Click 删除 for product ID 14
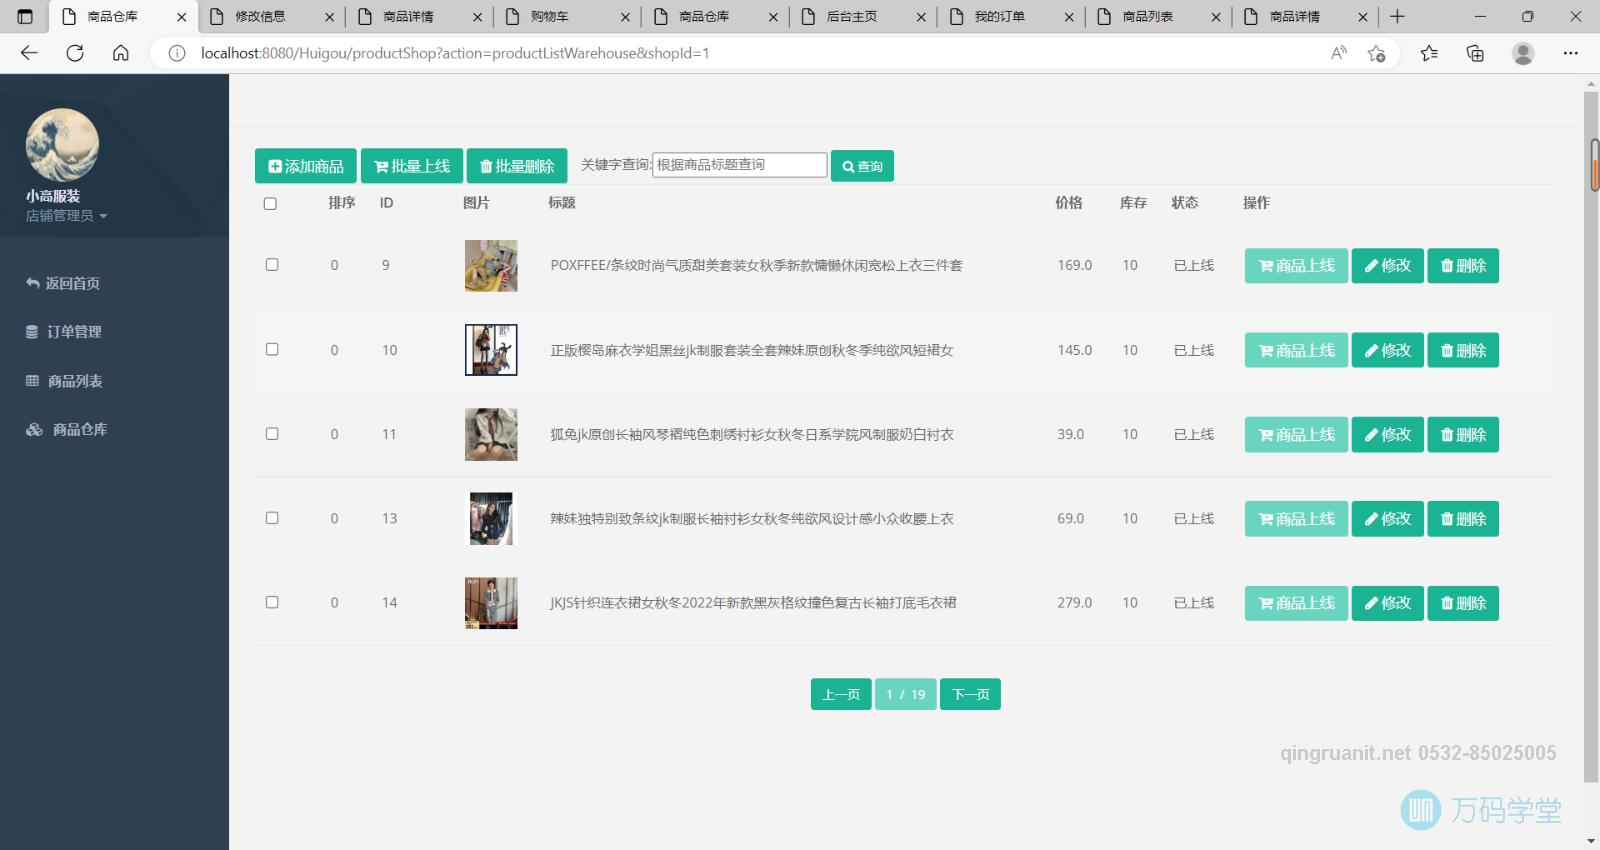The height and width of the screenshot is (850, 1600). (x=1463, y=603)
